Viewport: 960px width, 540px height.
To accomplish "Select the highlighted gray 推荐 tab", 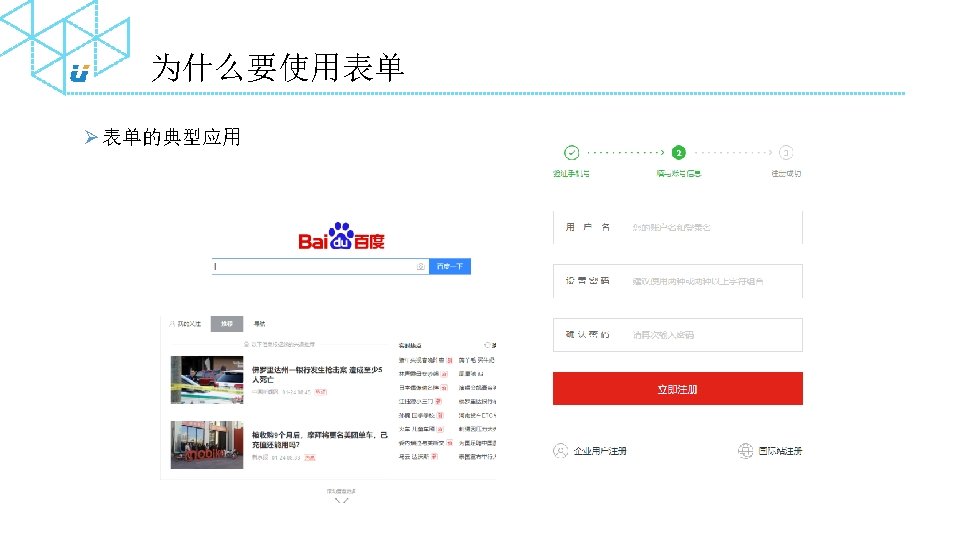I will pos(227,324).
